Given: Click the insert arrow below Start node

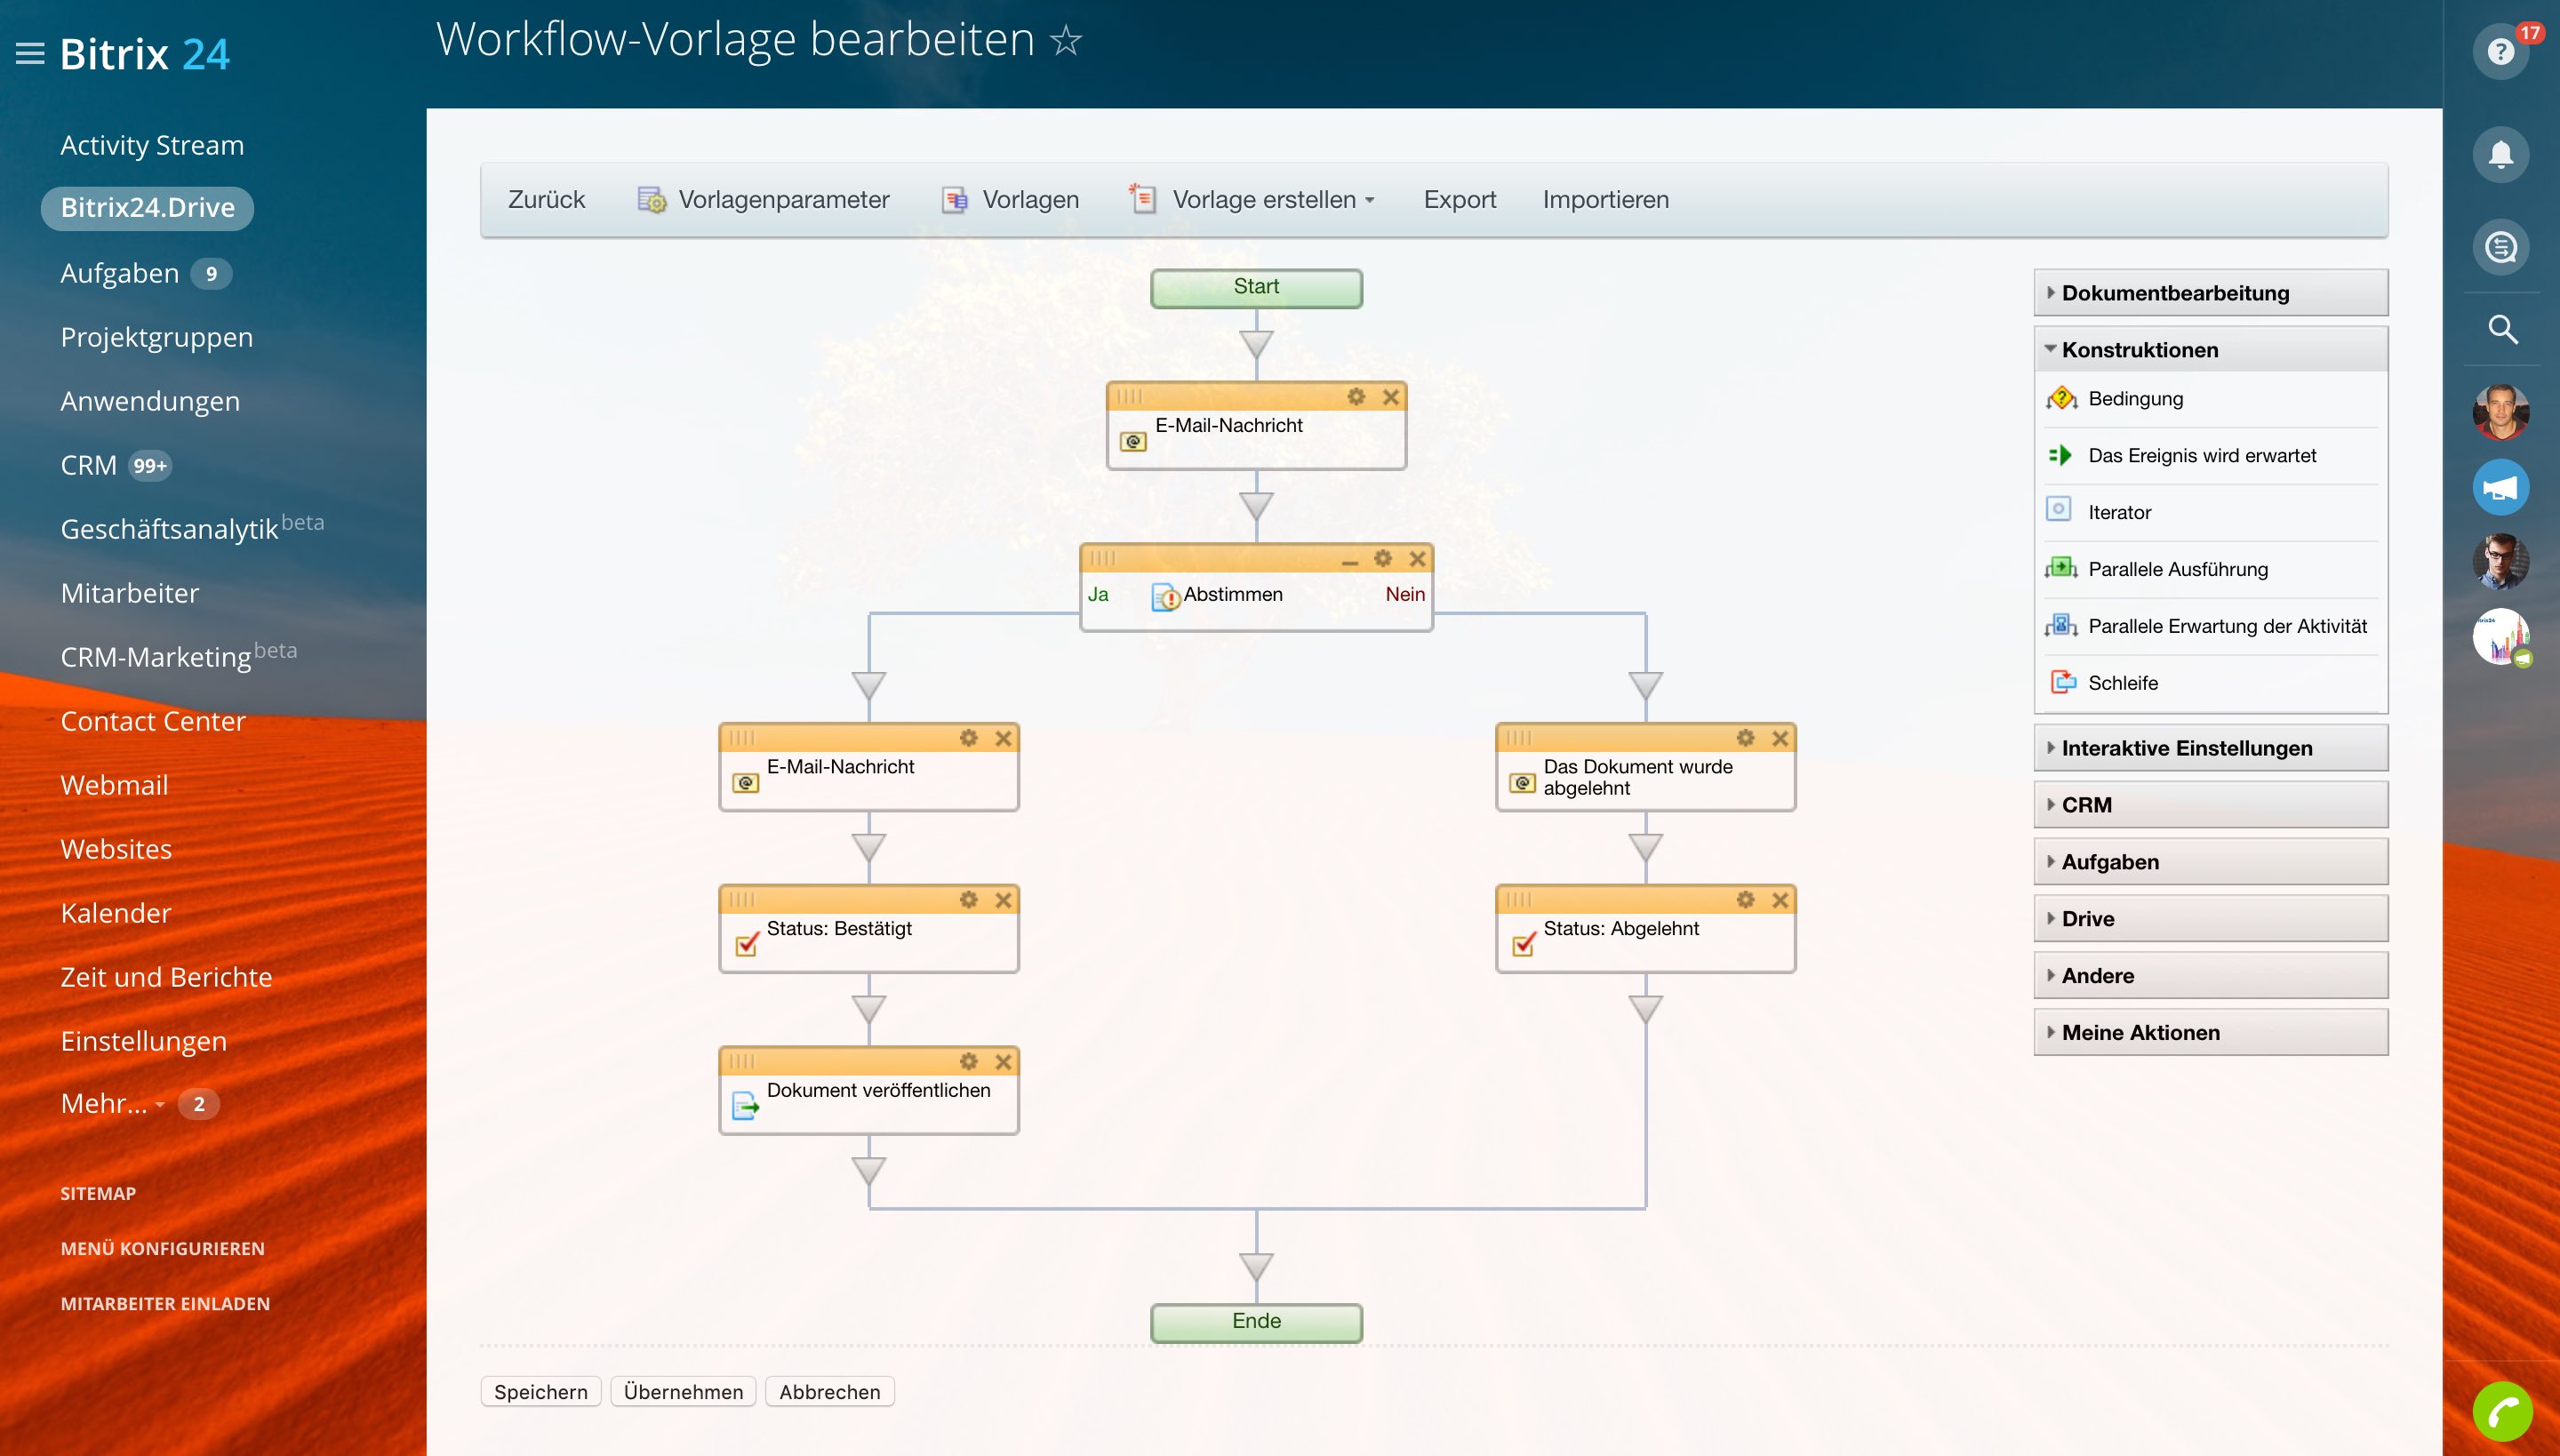Looking at the screenshot, I should tap(1256, 344).
